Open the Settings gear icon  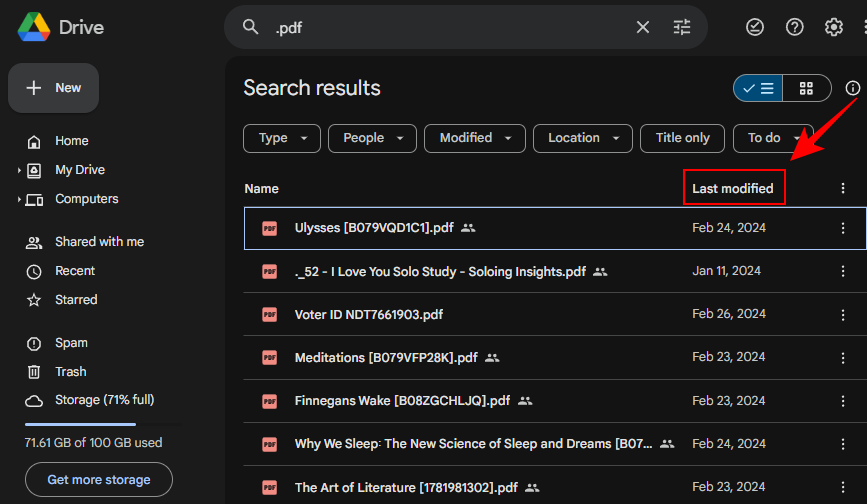click(834, 27)
